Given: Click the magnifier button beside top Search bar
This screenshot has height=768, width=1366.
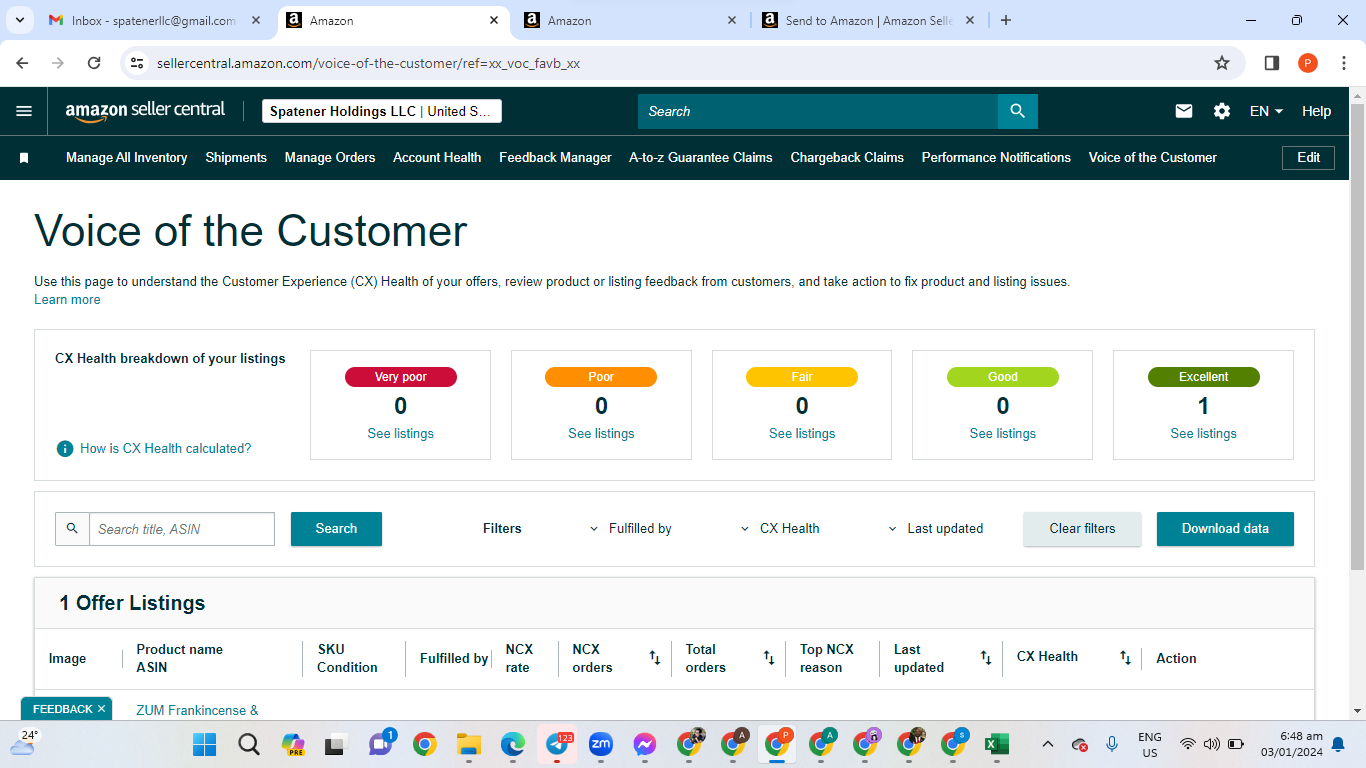Looking at the screenshot, I should coord(1018,111).
